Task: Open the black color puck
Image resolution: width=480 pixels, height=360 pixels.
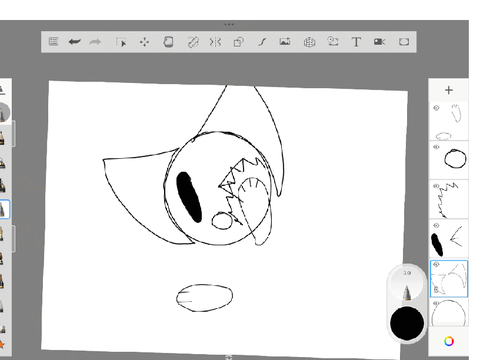Action: tap(407, 323)
